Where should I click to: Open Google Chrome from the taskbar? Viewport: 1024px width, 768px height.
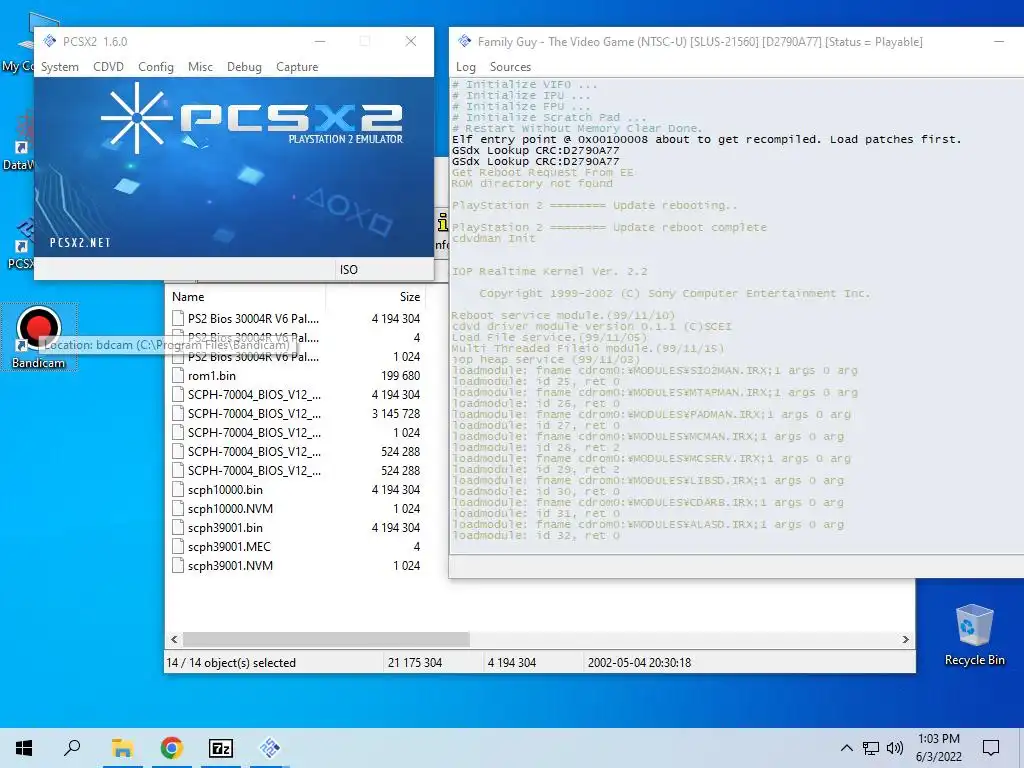(x=171, y=748)
